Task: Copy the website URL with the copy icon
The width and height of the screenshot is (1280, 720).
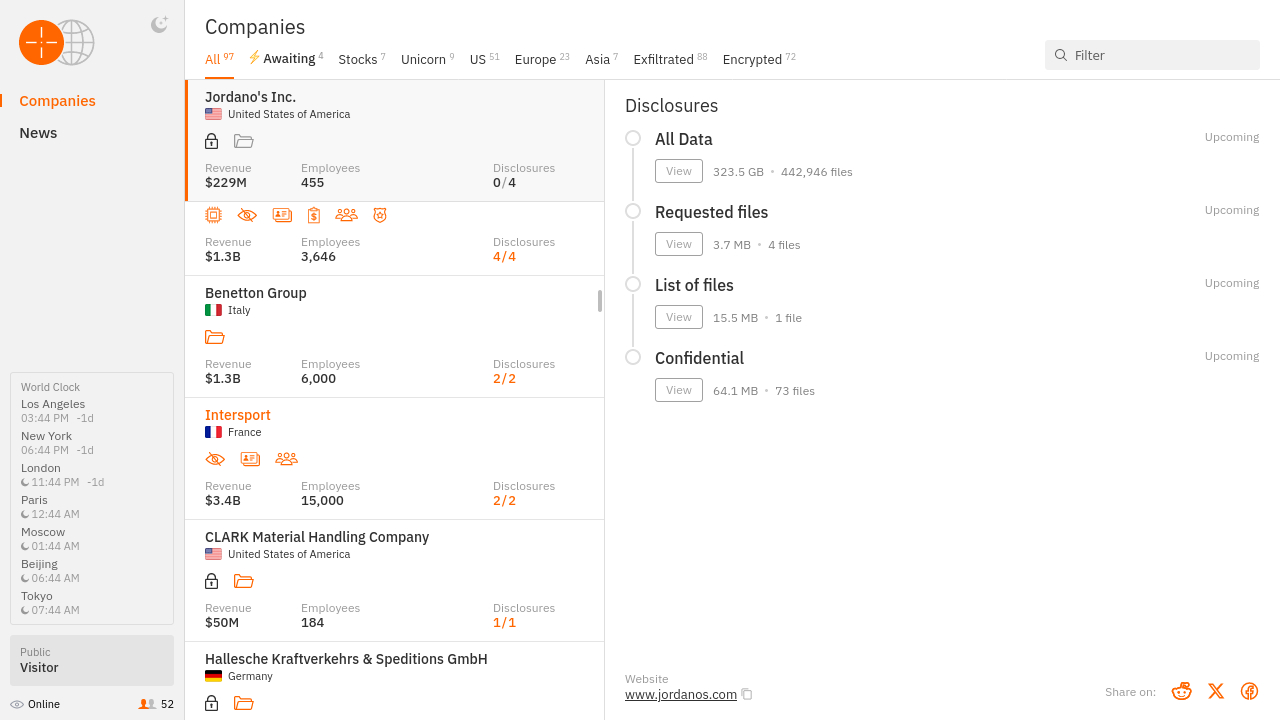Action: (747, 694)
